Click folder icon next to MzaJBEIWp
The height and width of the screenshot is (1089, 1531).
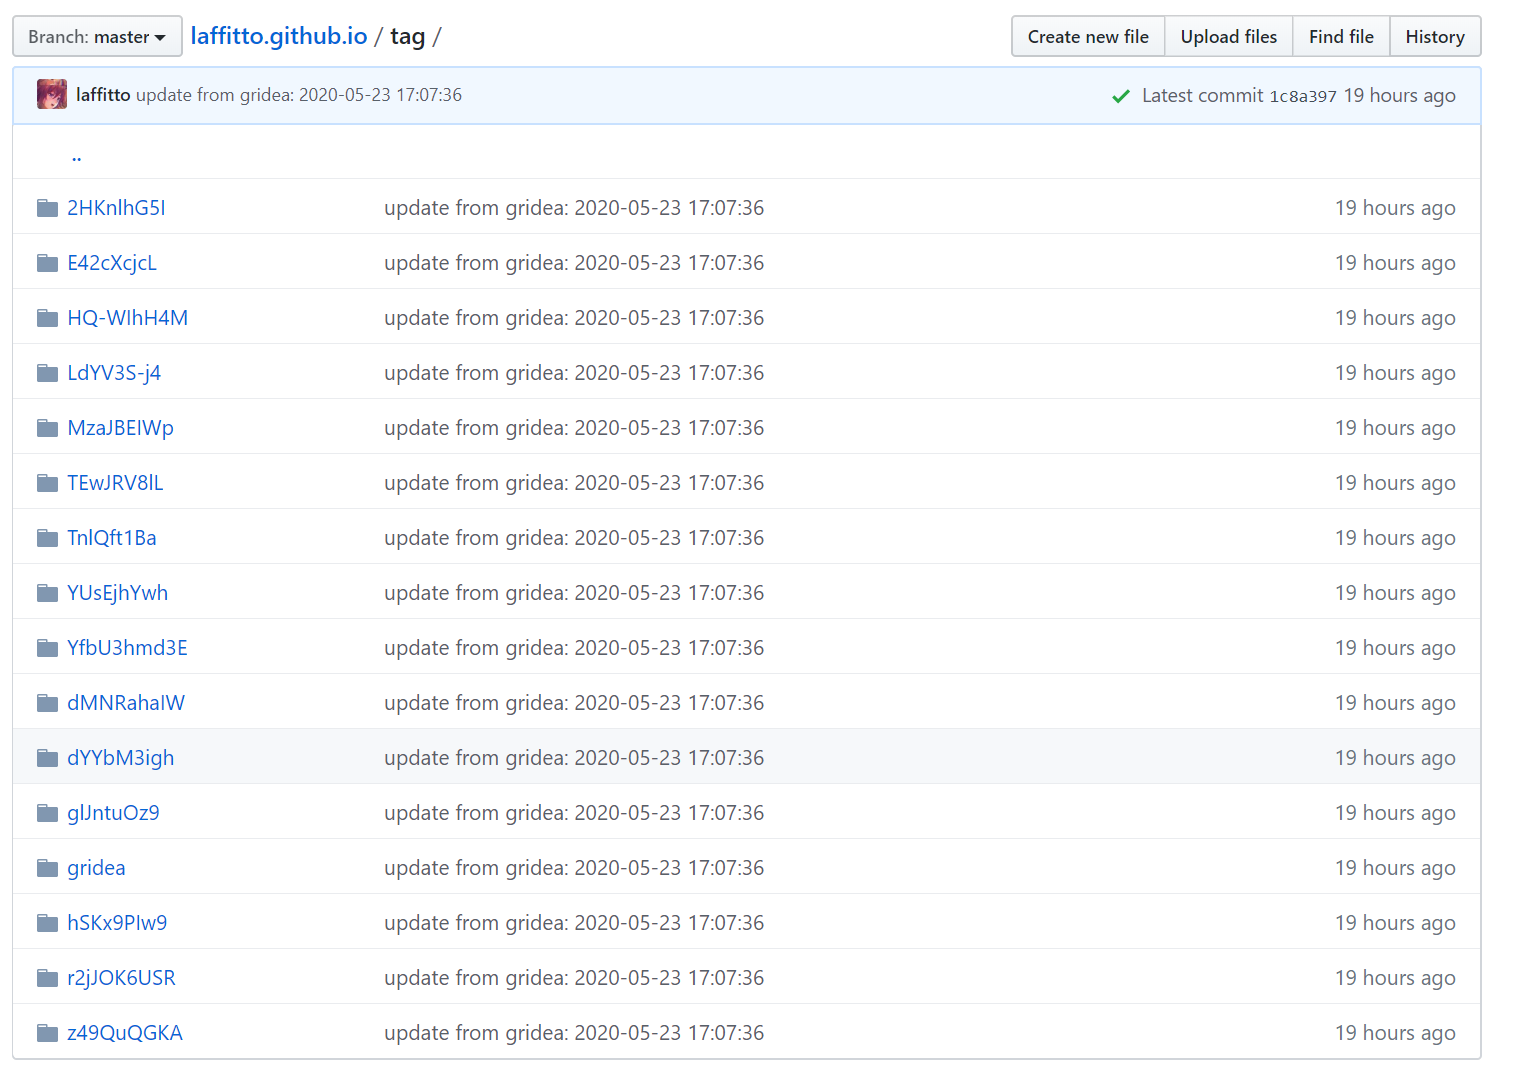tap(47, 428)
